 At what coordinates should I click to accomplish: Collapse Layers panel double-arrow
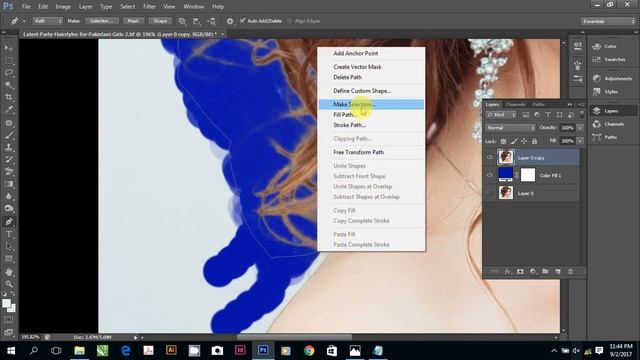click(570, 104)
